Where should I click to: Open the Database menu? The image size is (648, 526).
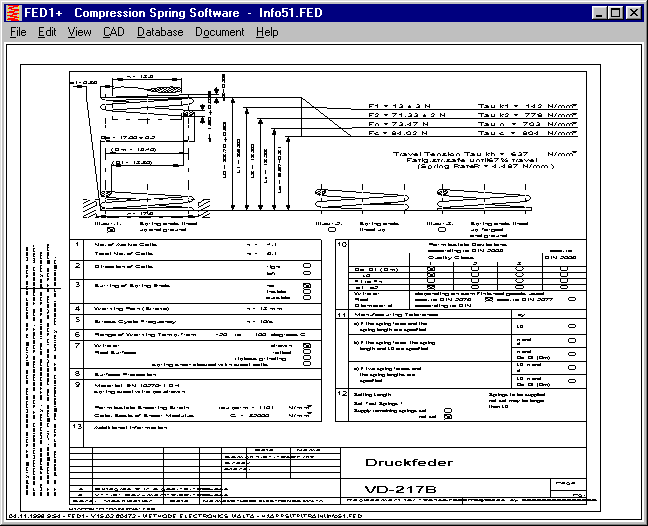(160, 32)
